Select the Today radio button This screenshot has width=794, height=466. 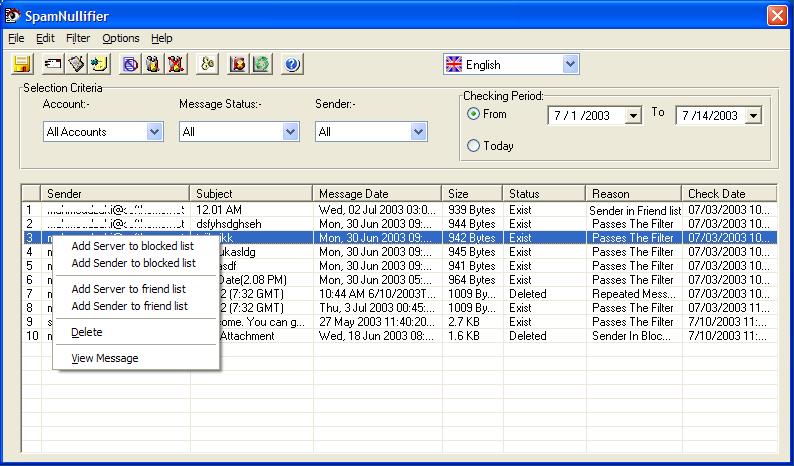[473, 146]
